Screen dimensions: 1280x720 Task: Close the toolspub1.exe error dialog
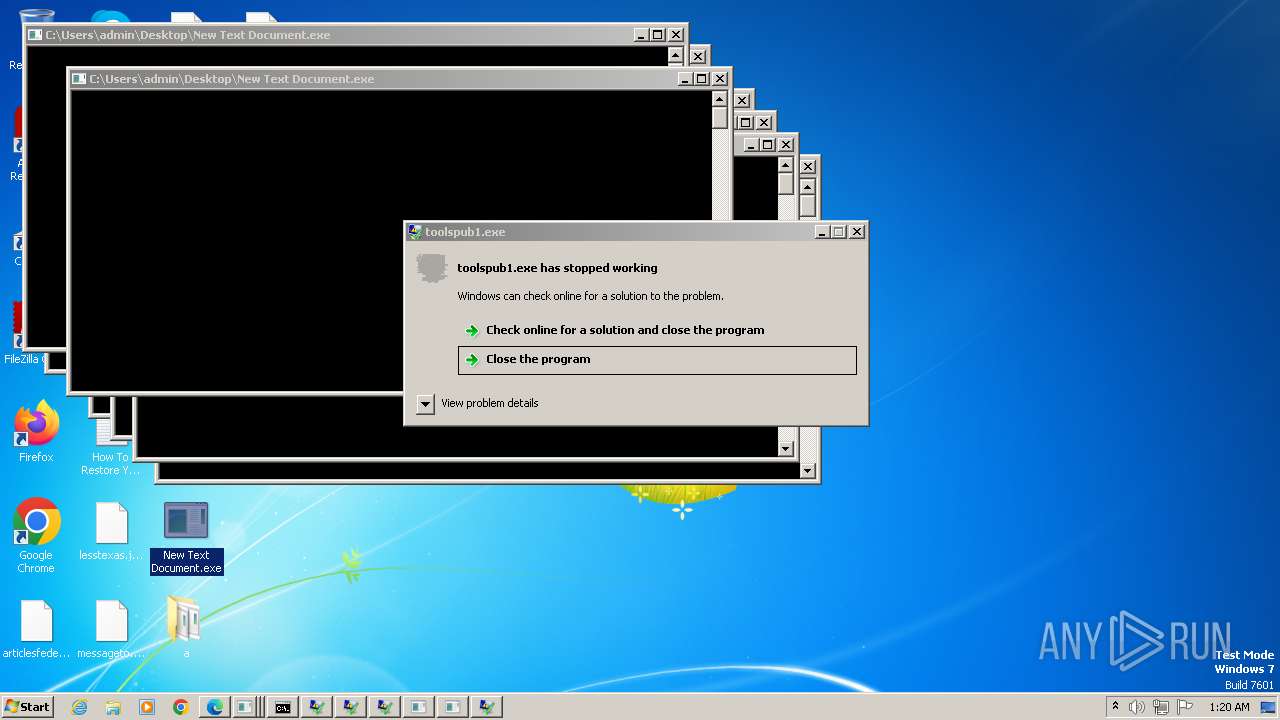[857, 232]
